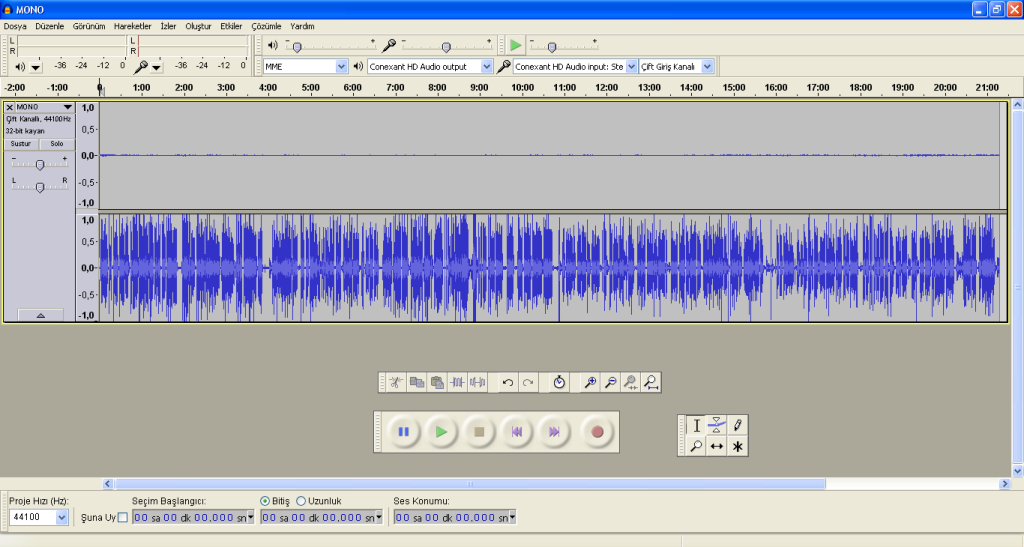Click the horizontal scrollbar thumb
The height and width of the screenshot is (547, 1024).
(470, 484)
